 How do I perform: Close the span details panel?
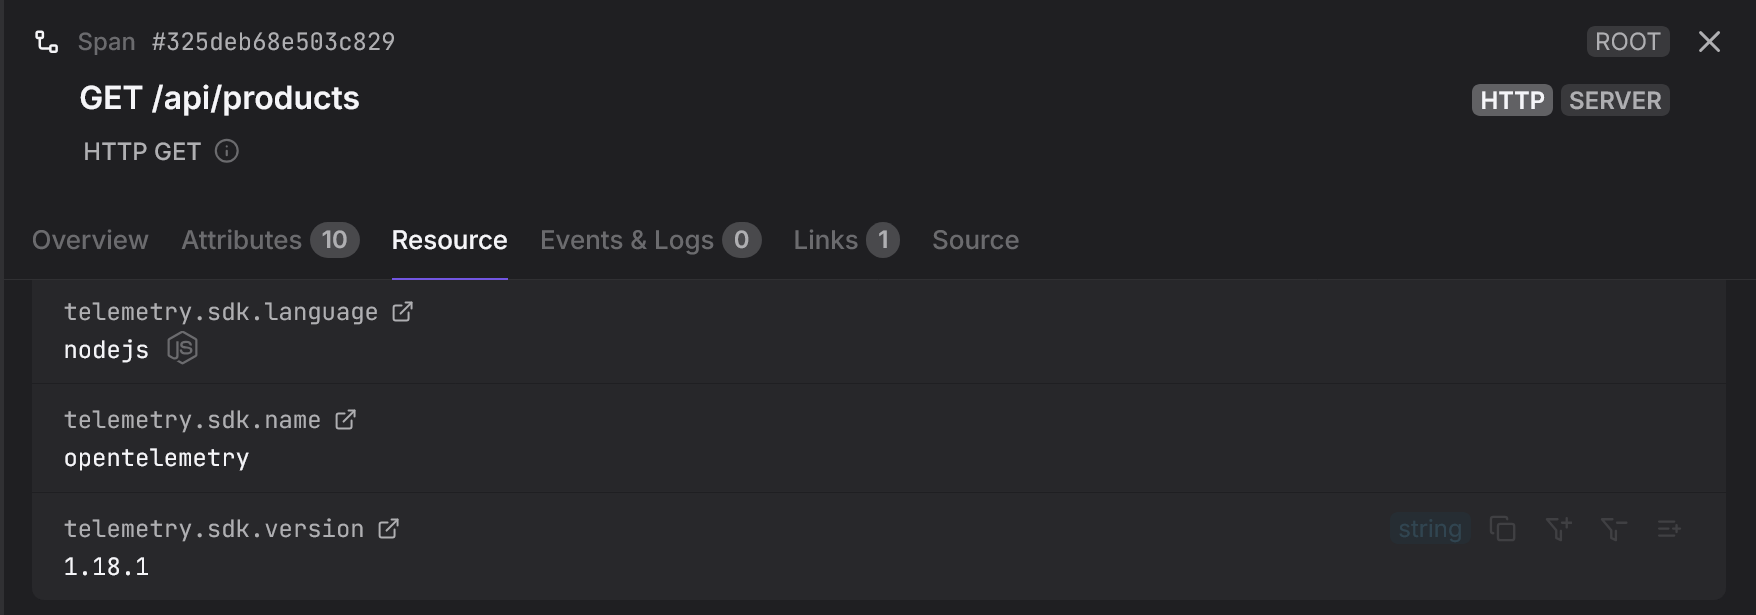(1709, 42)
